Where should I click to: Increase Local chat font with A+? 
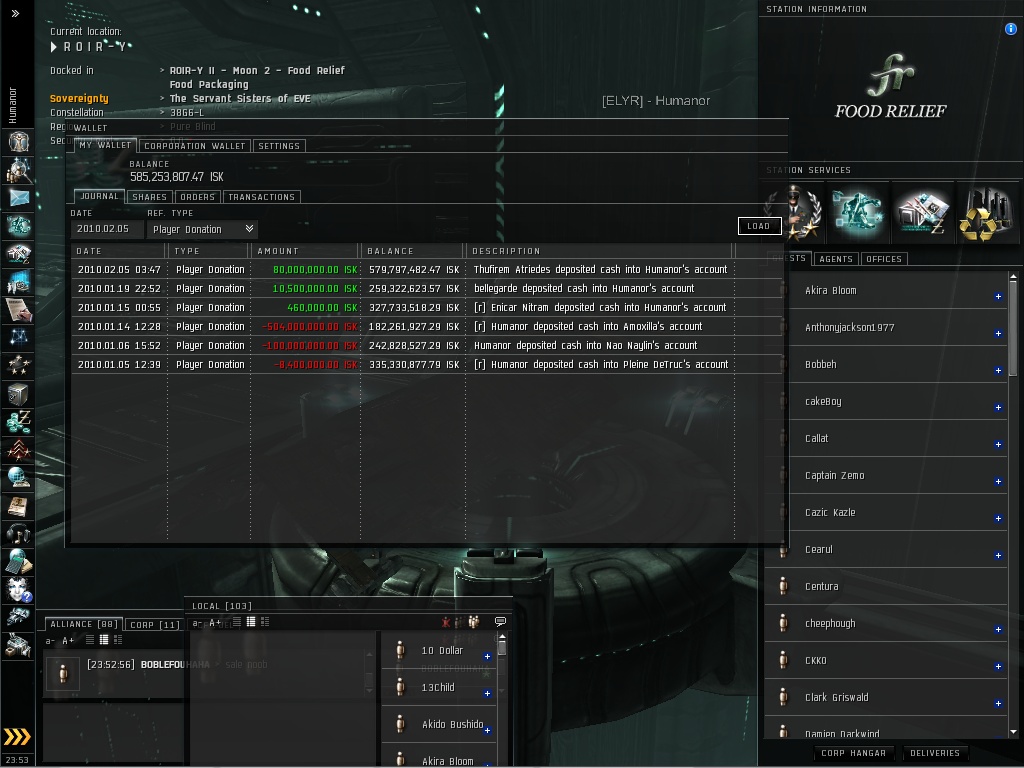click(x=215, y=622)
